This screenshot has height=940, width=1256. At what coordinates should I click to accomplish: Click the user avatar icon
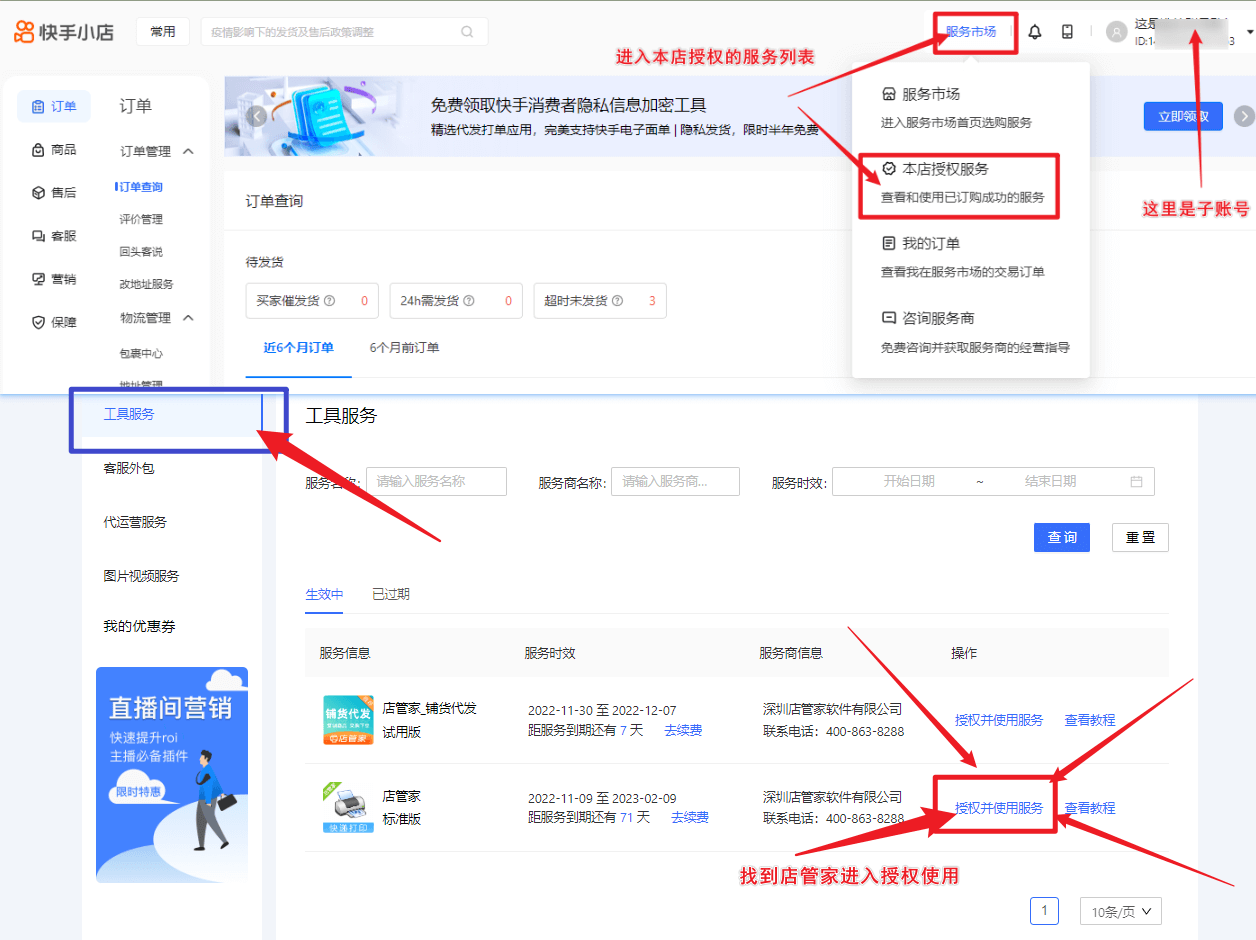coord(1116,32)
